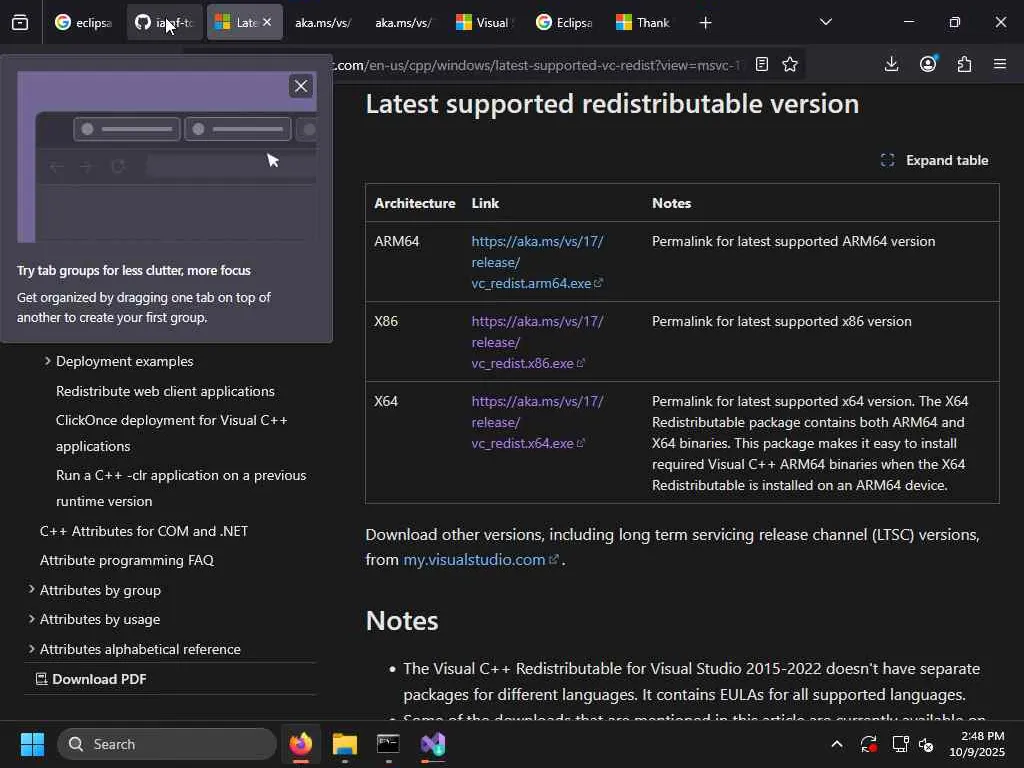Open the Extensions puzzle icon

(x=964, y=65)
